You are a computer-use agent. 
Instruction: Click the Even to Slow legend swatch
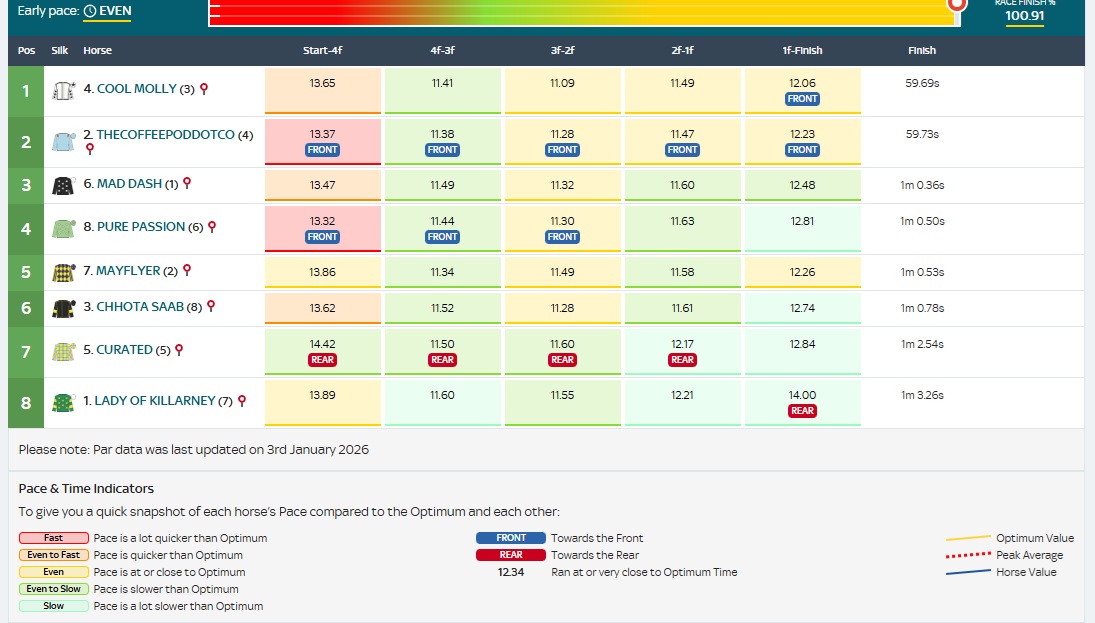[x=52, y=589]
